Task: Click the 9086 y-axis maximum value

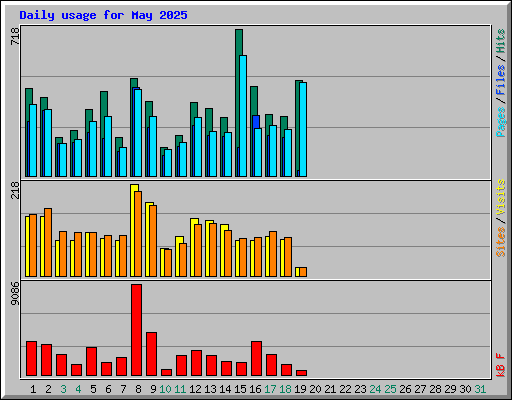Action: (15, 293)
